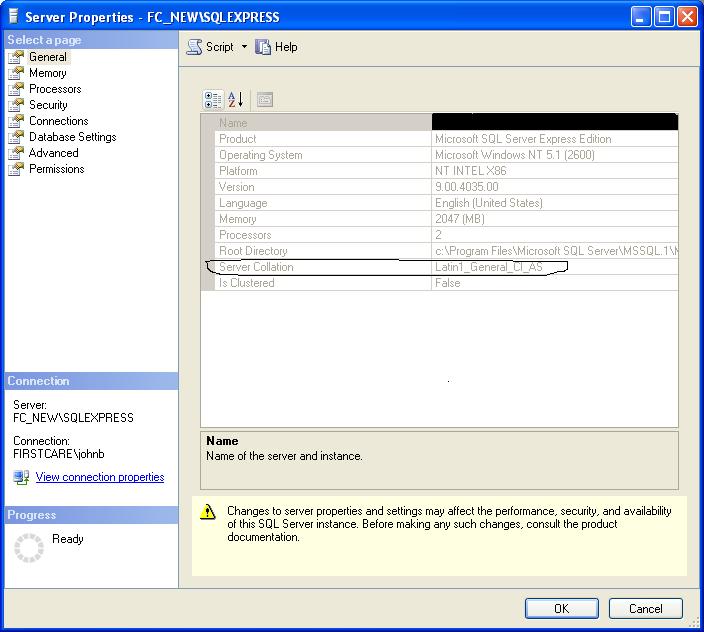Image resolution: width=704 pixels, height=632 pixels.
Task: Open the Permissions page label
Action: click(x=57, y=169)
